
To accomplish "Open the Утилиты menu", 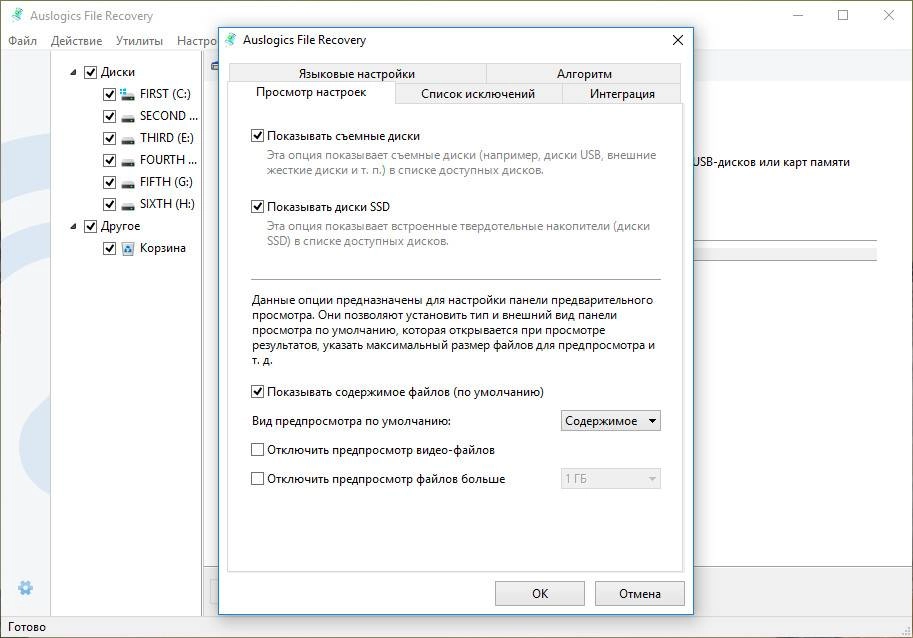I will coord(139,41).
